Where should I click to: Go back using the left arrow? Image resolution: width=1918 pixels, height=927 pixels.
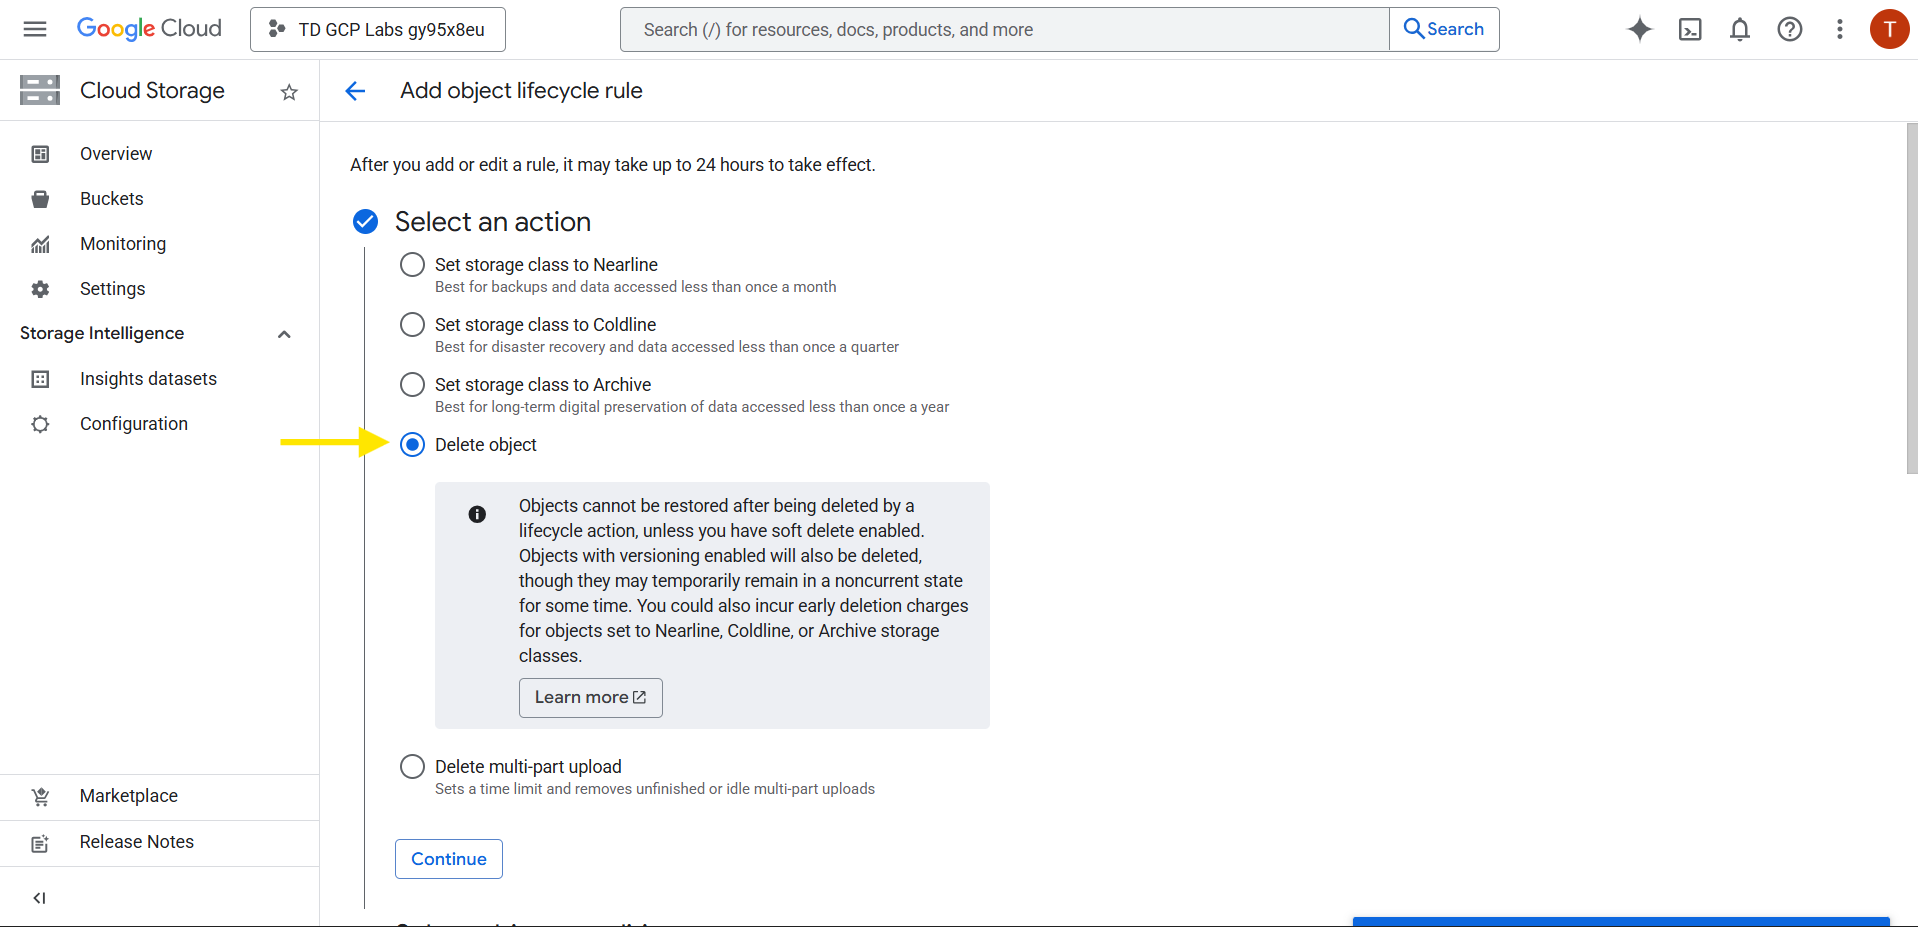pyautogui.click(x=355, y=91)
